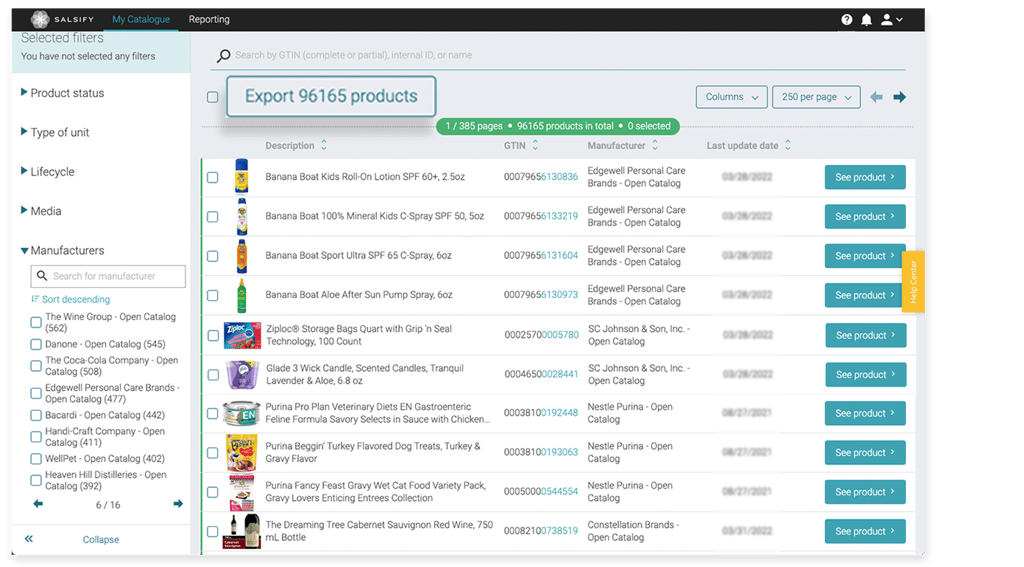See product for The Dreaming Tree Cabernet
This screenshot has height=567, width=1024.
pyautogui.click(x=865, y=531)
